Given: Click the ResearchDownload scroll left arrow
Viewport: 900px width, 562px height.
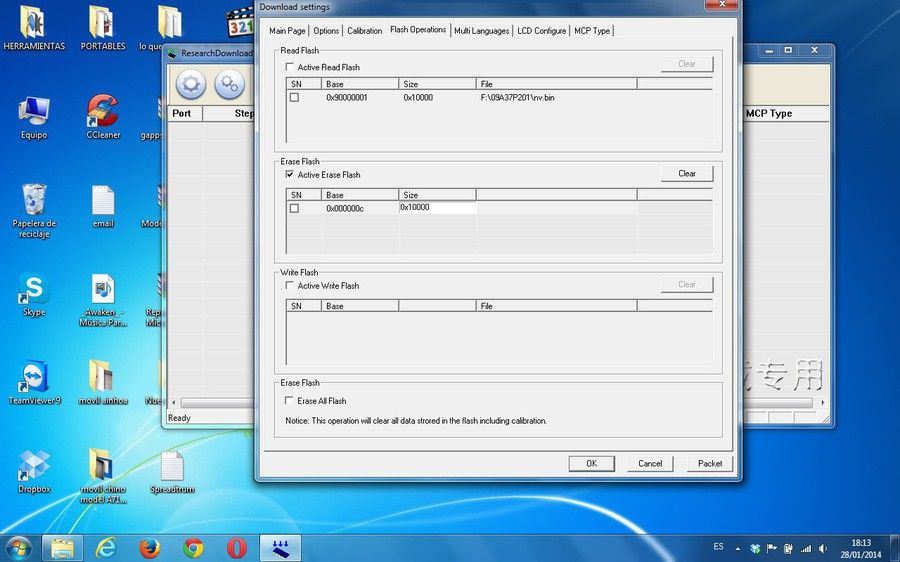Looking at the screenshot, I should 174,403.
